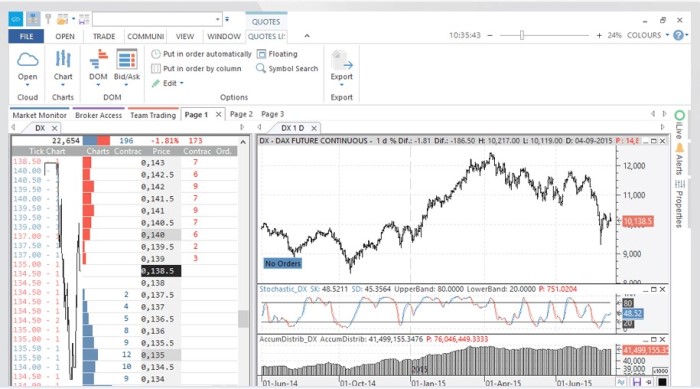Click the Bid/Ask icon in the ribbon
Image resolution: width=700 pixels, height=389 pixels.
[x=127, y=60]
